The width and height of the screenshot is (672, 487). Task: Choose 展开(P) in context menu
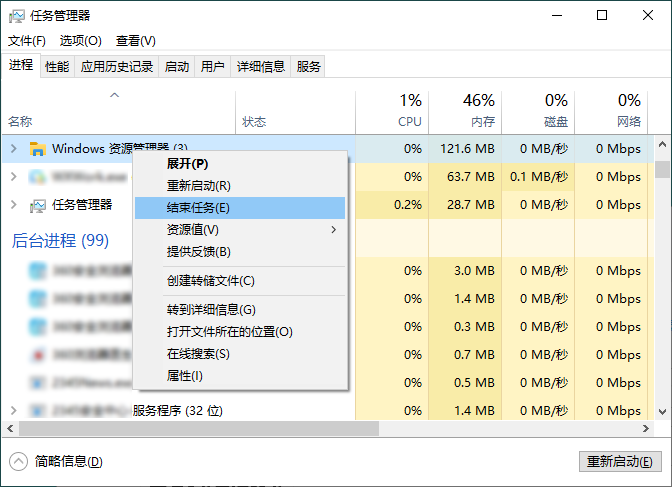coord(240,164)
